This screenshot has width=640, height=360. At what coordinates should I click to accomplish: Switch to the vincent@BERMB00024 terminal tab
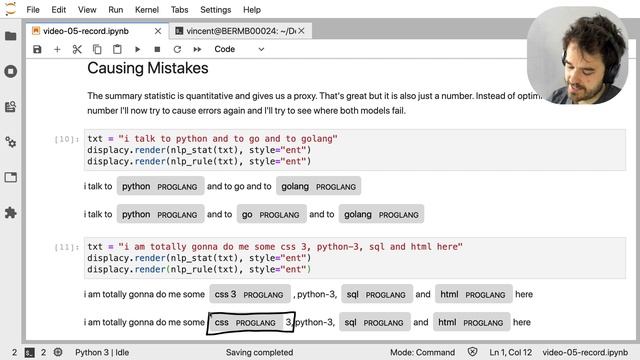click(241, 31)
